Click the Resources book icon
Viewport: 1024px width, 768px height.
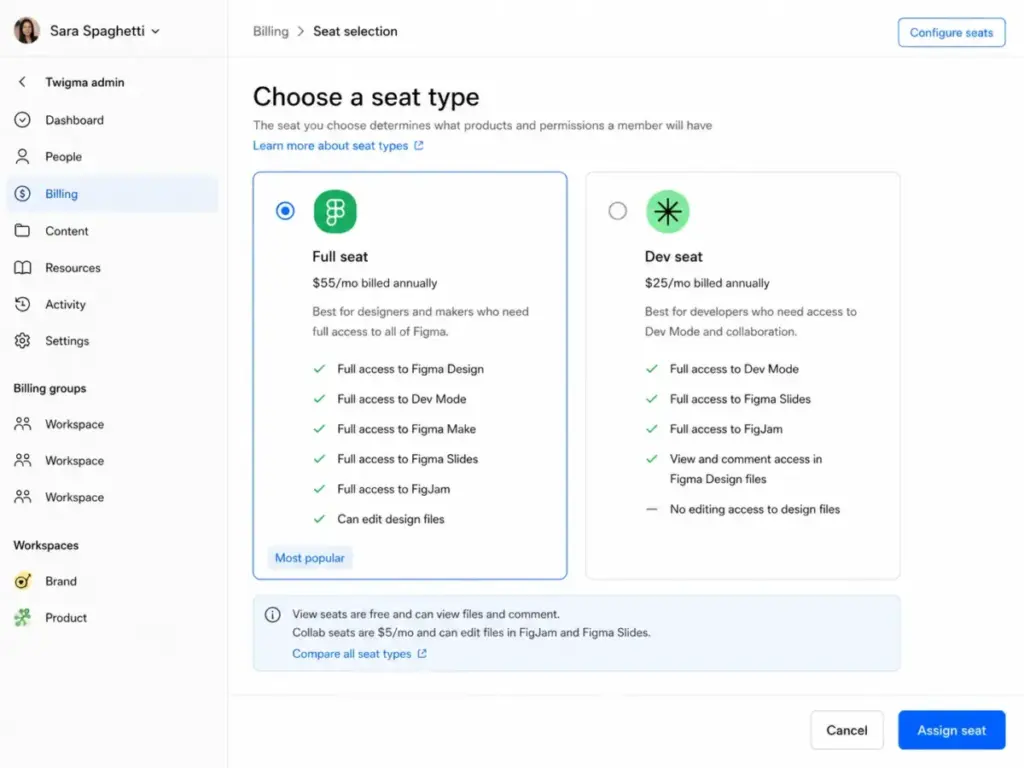pyautogui.click(x=22, y=267)
